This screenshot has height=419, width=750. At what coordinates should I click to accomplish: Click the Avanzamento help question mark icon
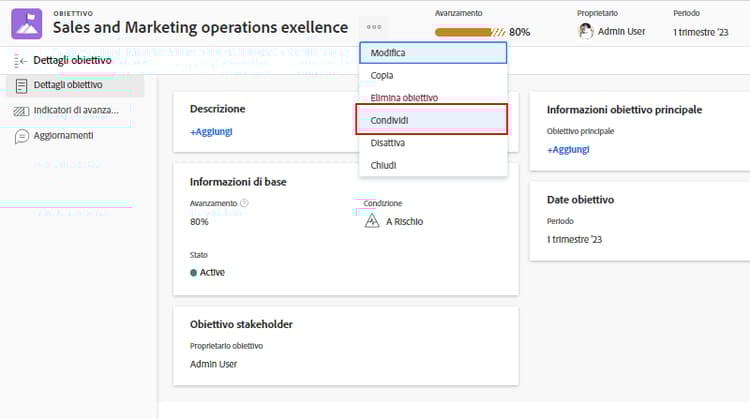point(244,203)
